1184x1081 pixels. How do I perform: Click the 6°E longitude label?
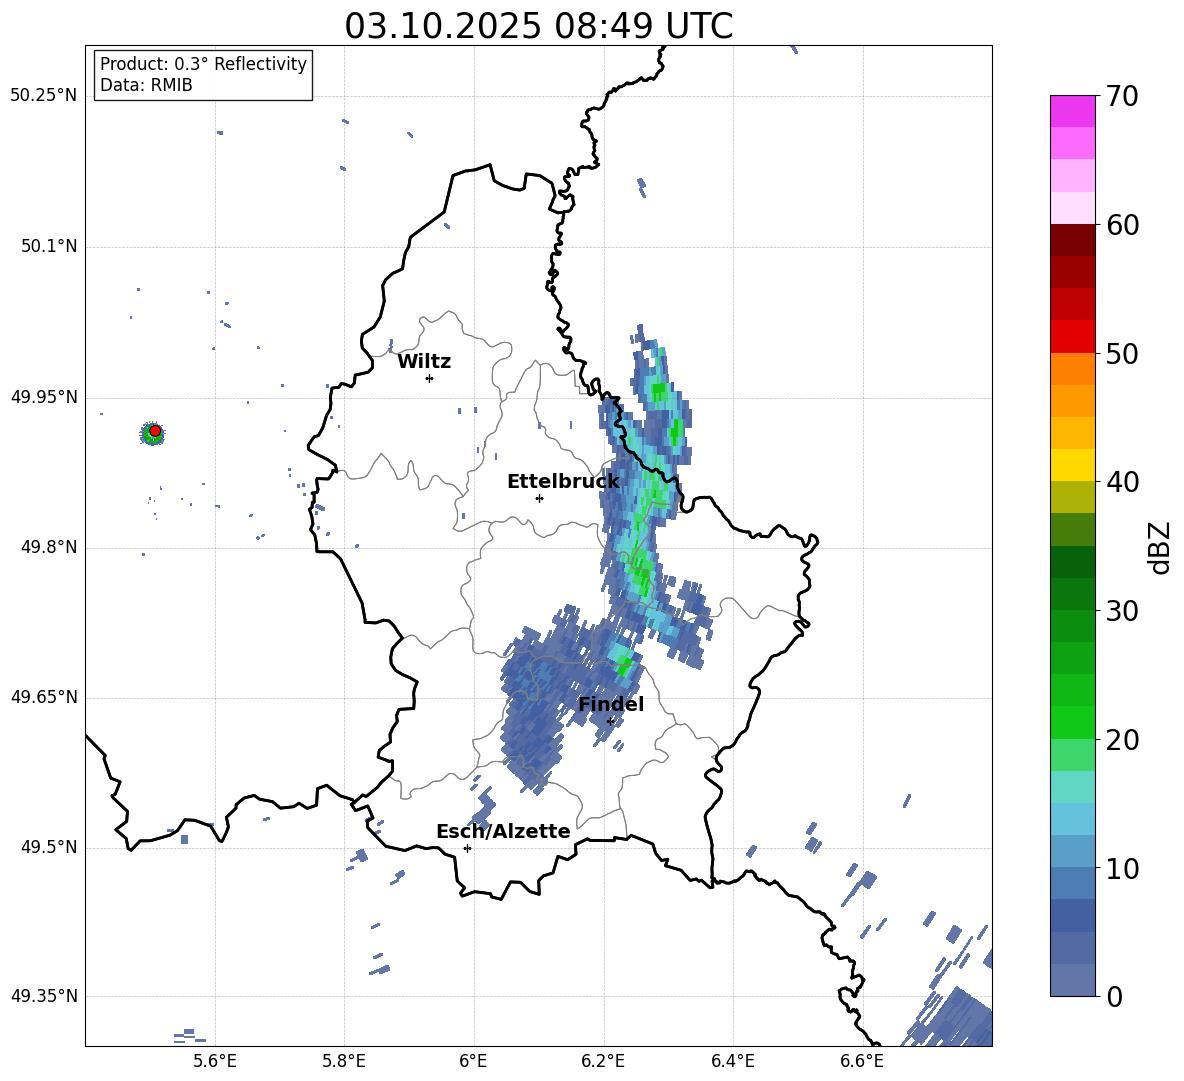click(x=473, y=1061)
